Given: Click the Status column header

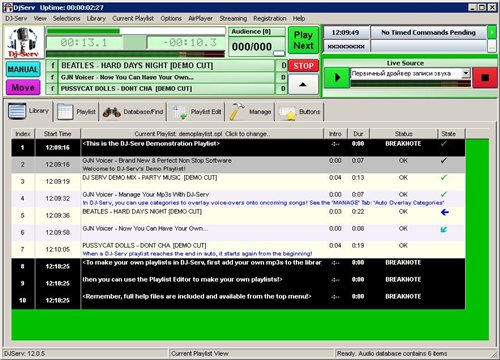Looking at the screenshot, I should [x=403, y=134].
